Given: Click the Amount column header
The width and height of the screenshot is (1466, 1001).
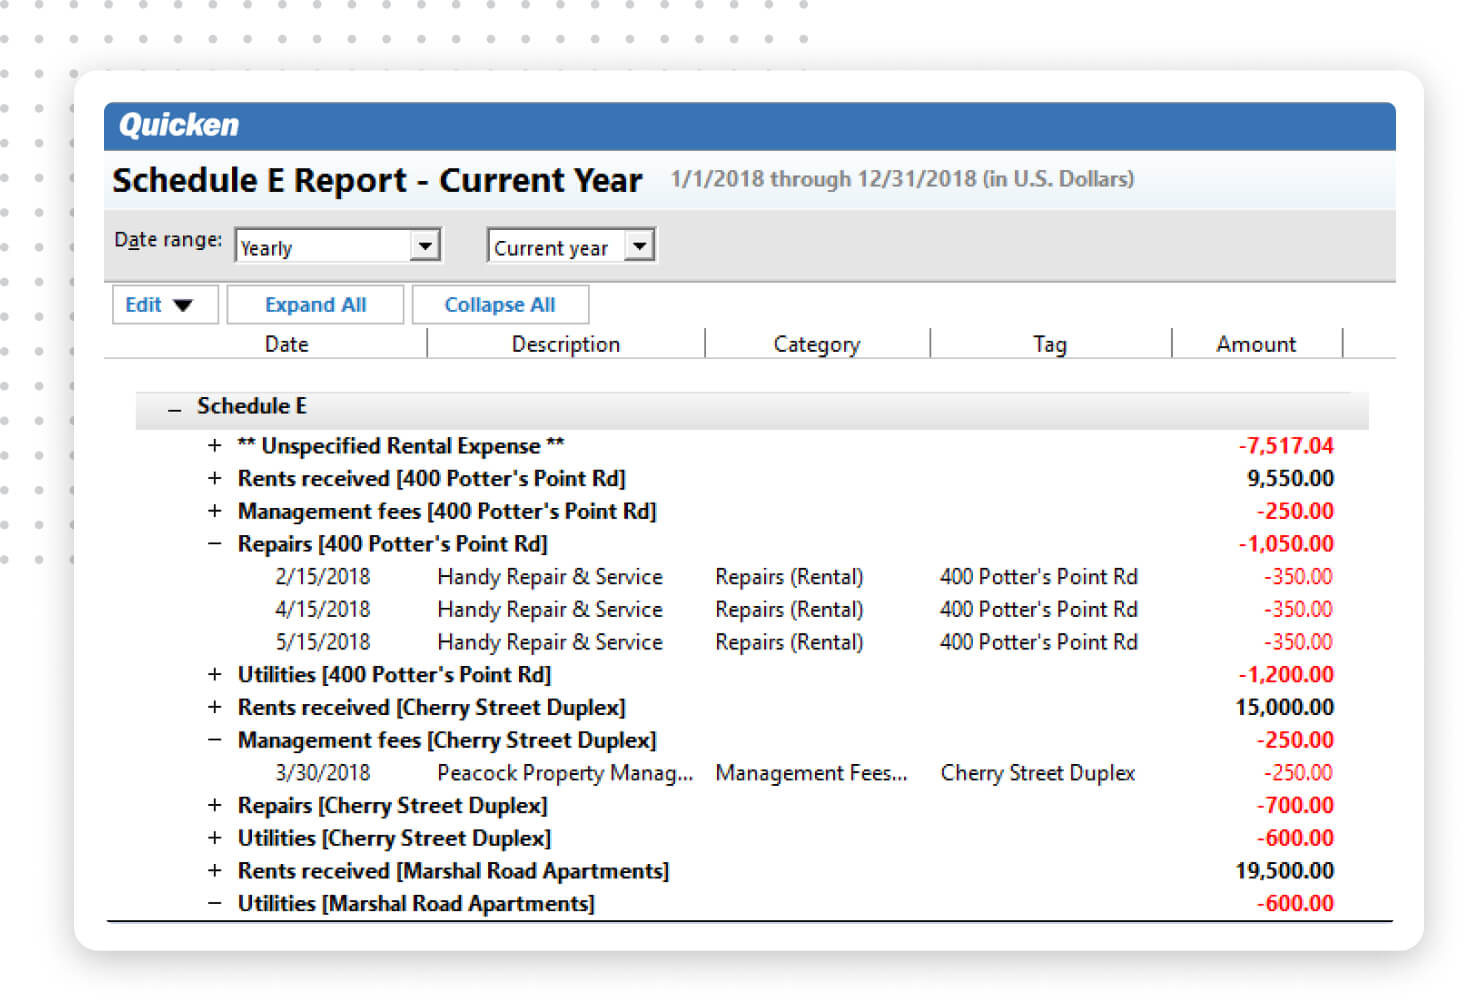Looking at the screenshot, I should pyautogui.click(x=1256, y=344).
